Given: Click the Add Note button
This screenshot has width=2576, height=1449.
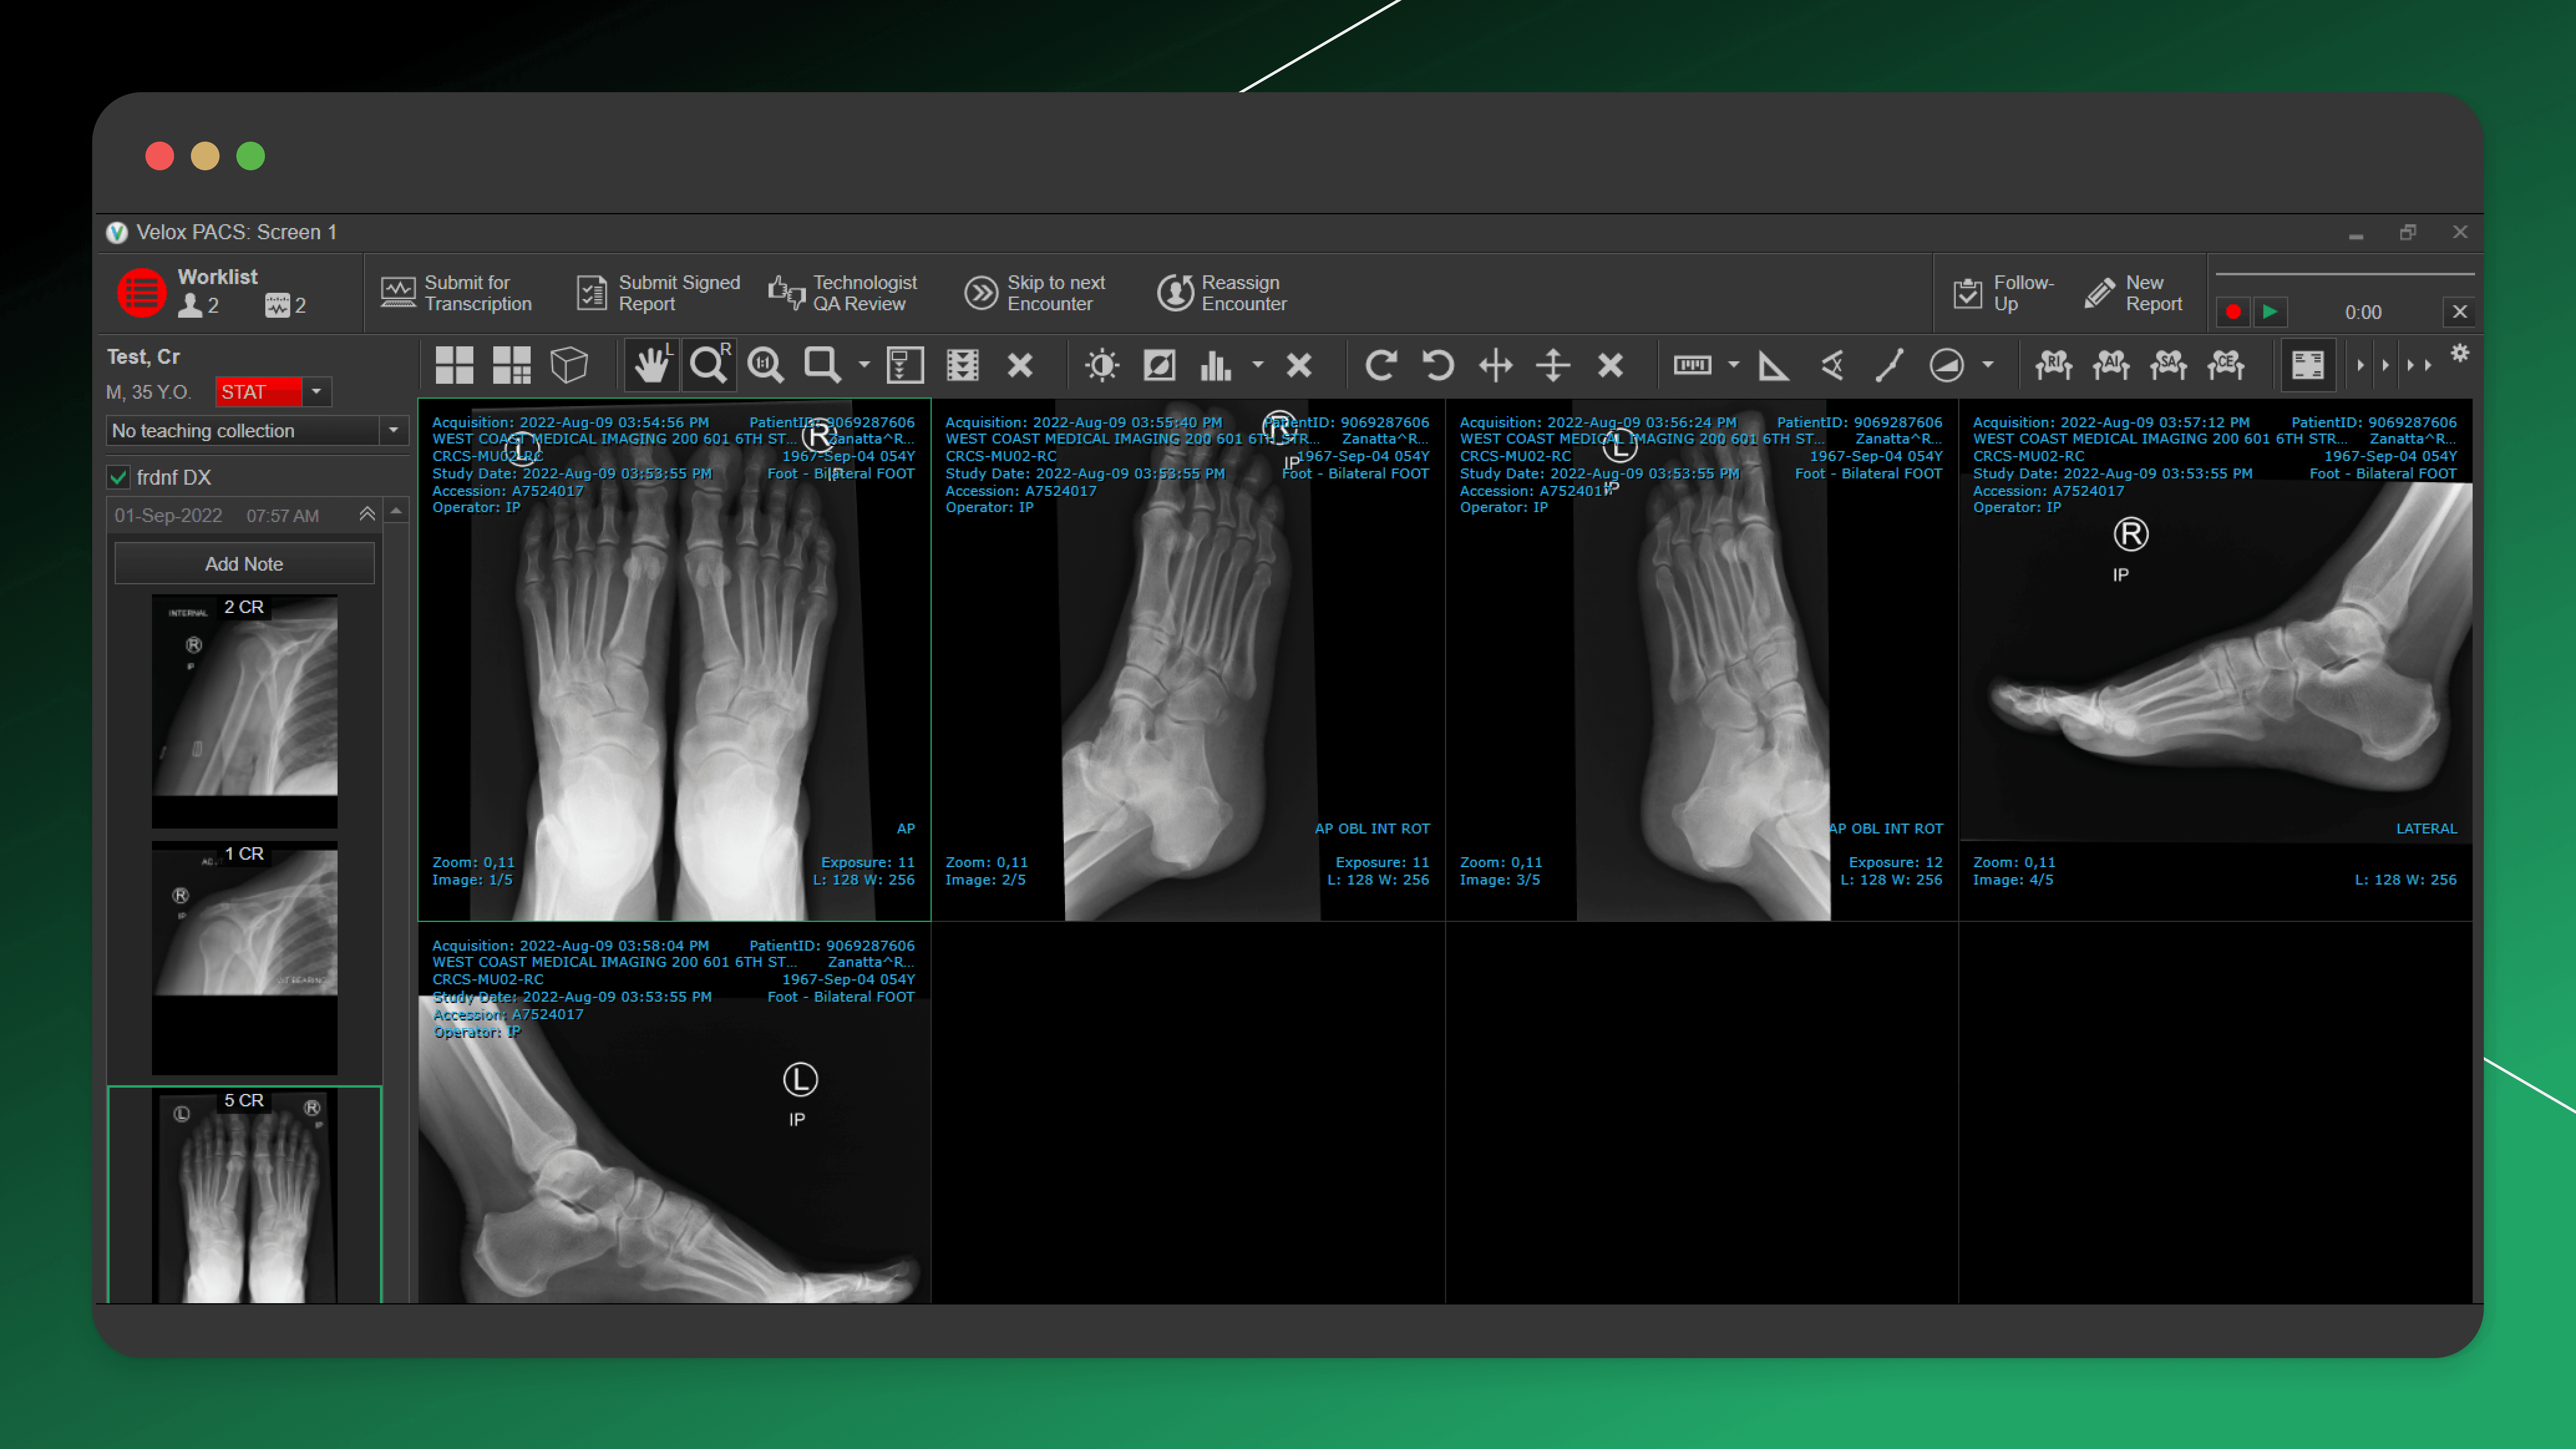Looking at the screenshot, I should click(244, 563).
